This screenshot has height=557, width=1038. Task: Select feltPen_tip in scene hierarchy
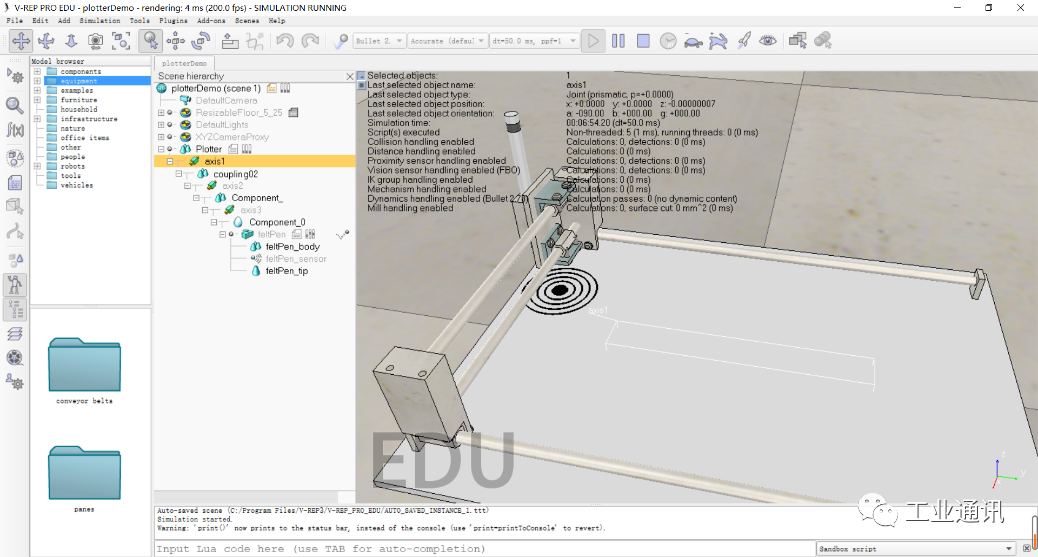[286, 271]
